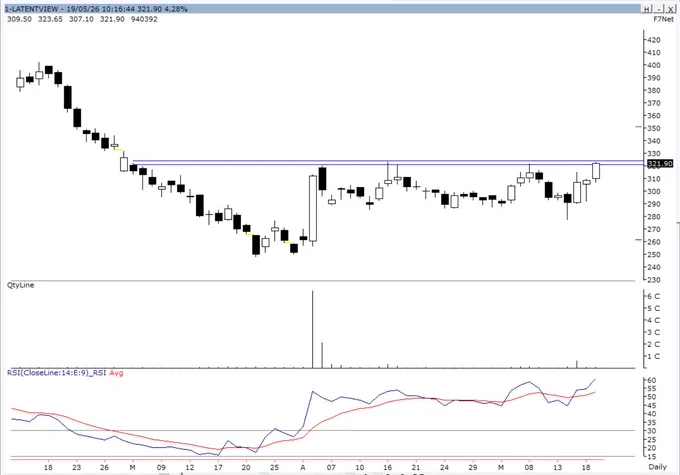Click the 260 price axis label
The width and height of the screenshot is (680, 475).
tap(654, 242)
